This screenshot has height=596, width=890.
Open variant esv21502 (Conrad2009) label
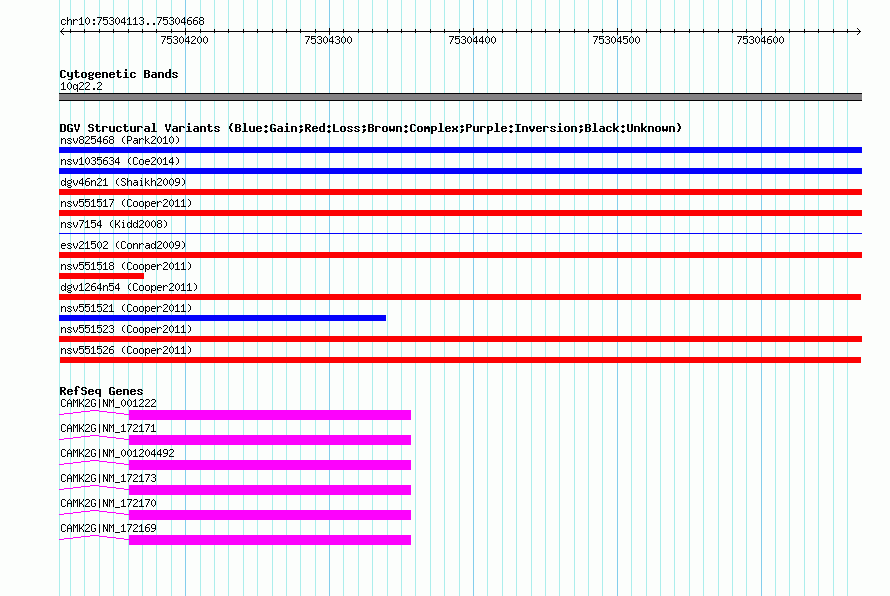click(x=123, y=245)
